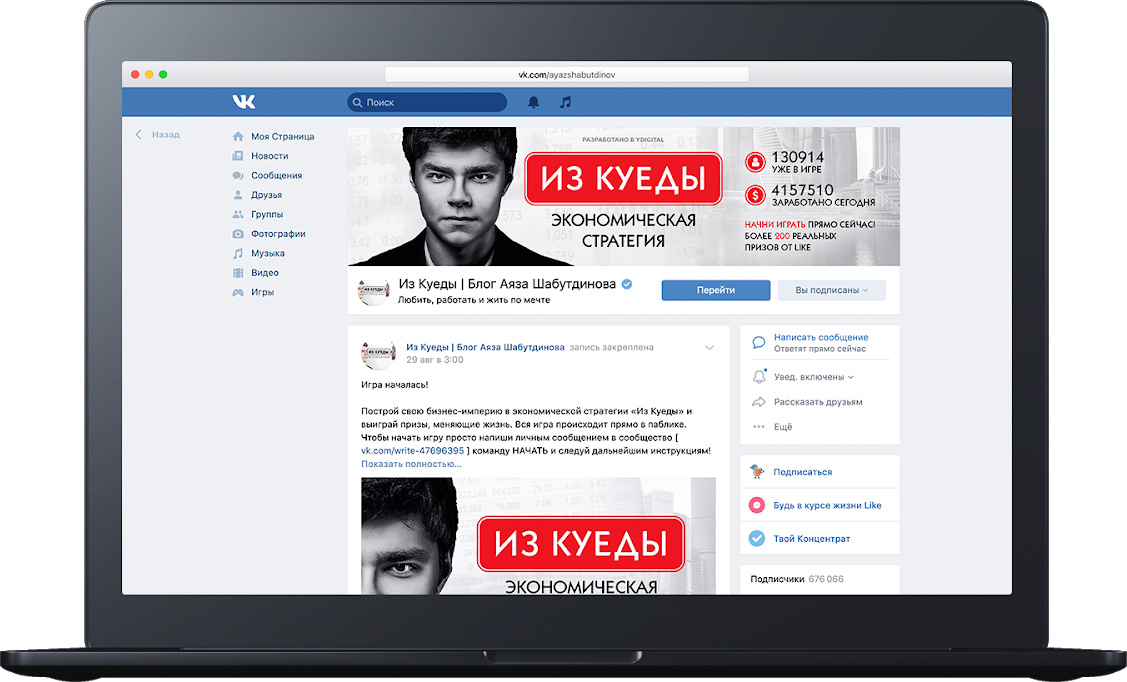Screen dimensions: 1127x682
Task: Click the community avatar beside the title
Action: point(374,290)
